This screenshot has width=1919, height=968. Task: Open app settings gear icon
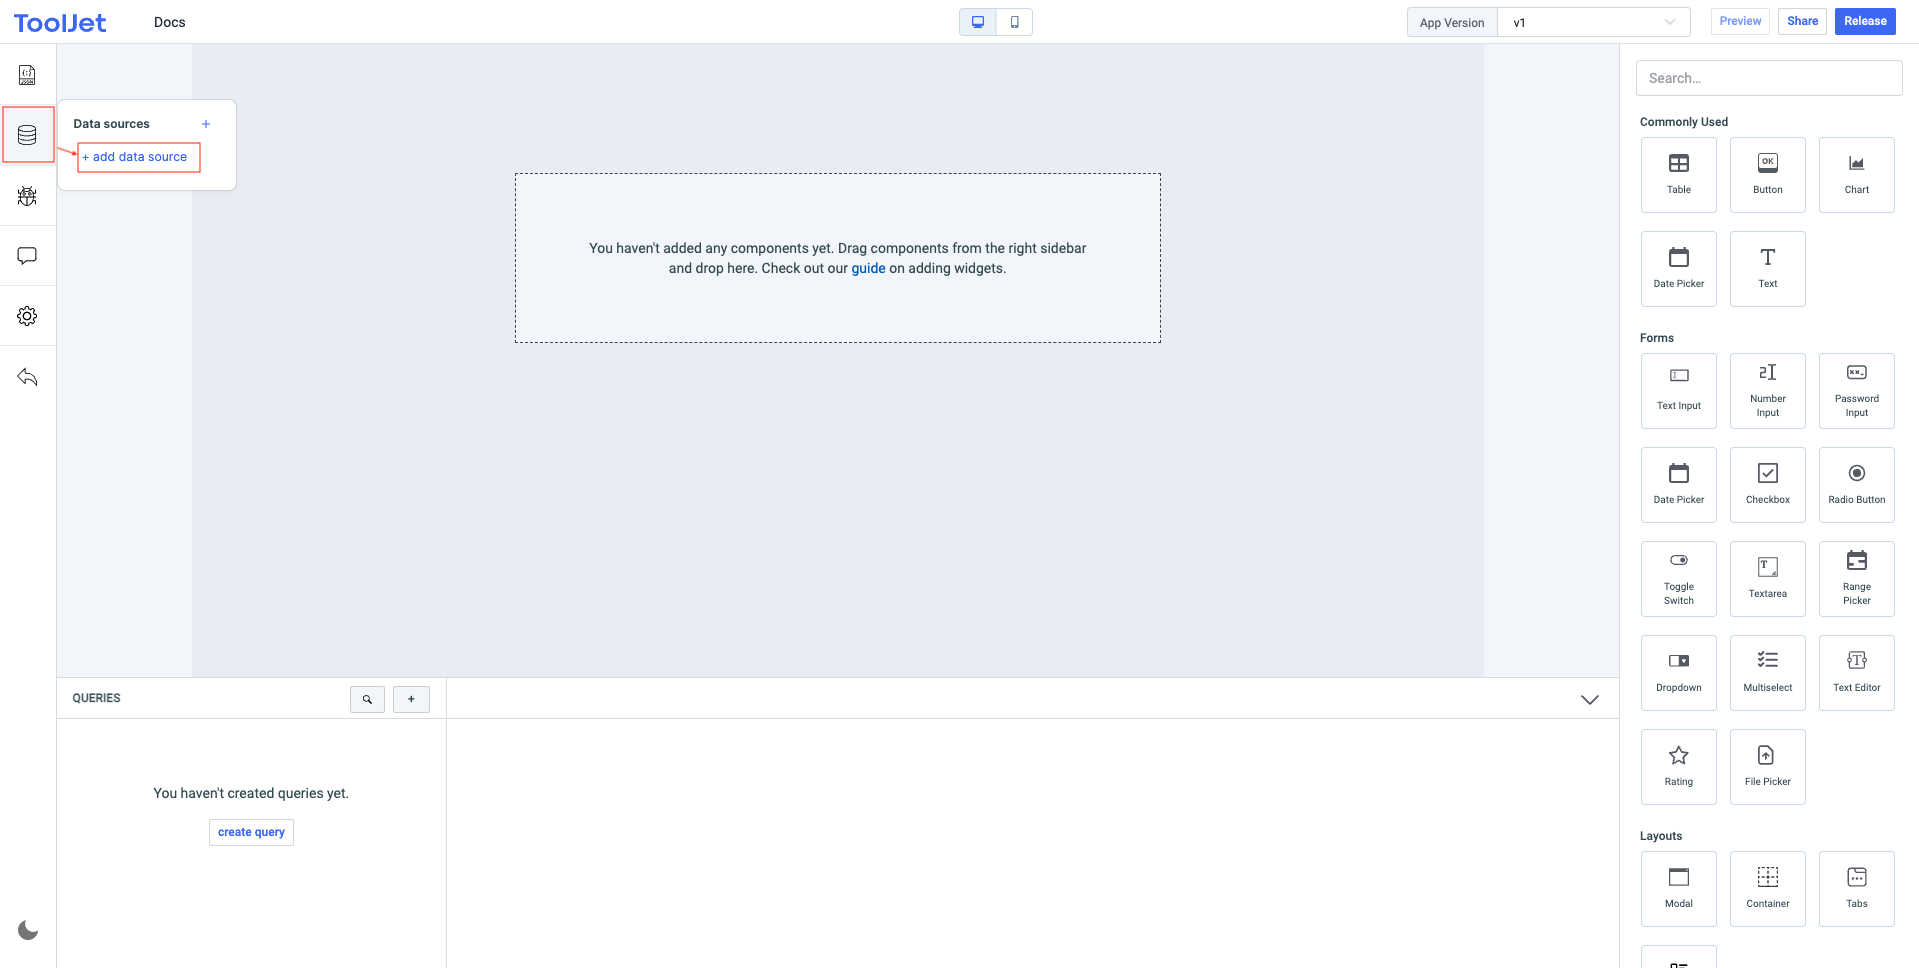pos(27,316)
